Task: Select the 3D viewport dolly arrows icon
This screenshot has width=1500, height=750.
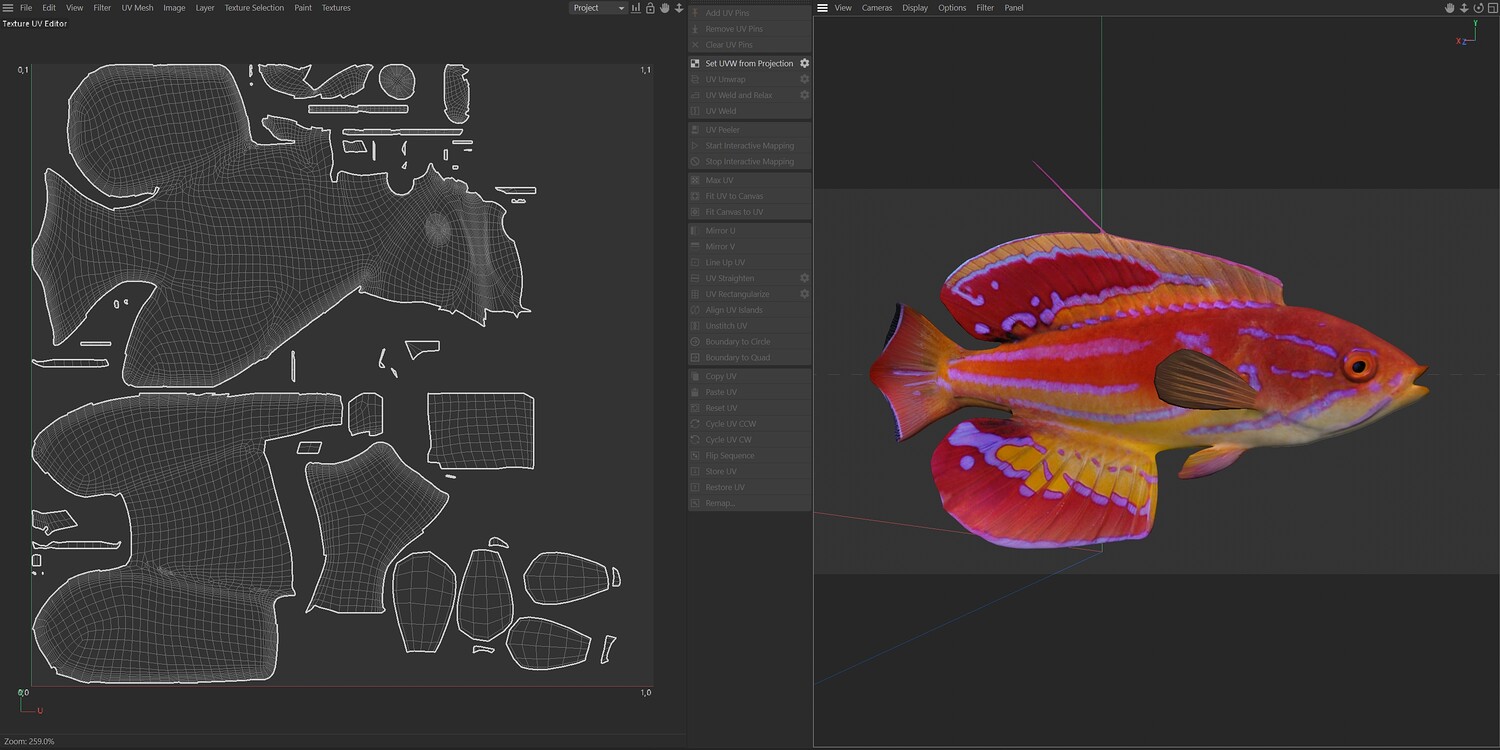Action: (1464, 8)
